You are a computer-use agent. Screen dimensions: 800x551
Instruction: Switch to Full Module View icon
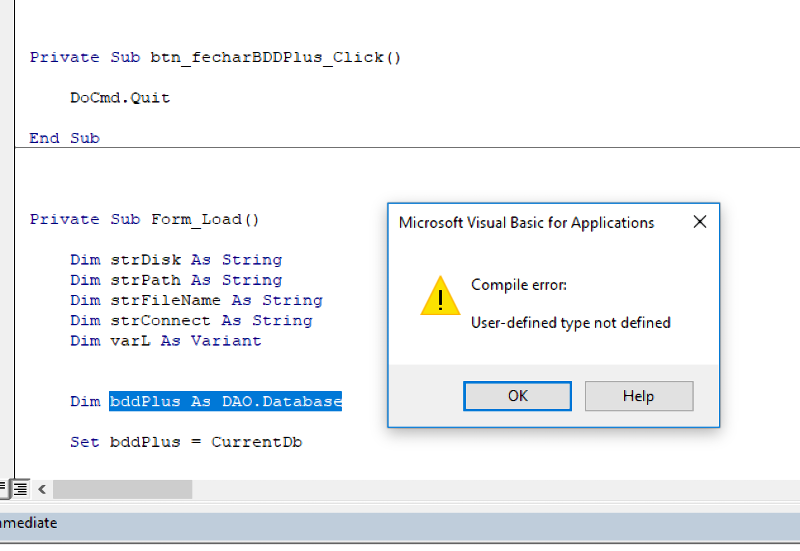pyautogui.click(x=20, y=489)
